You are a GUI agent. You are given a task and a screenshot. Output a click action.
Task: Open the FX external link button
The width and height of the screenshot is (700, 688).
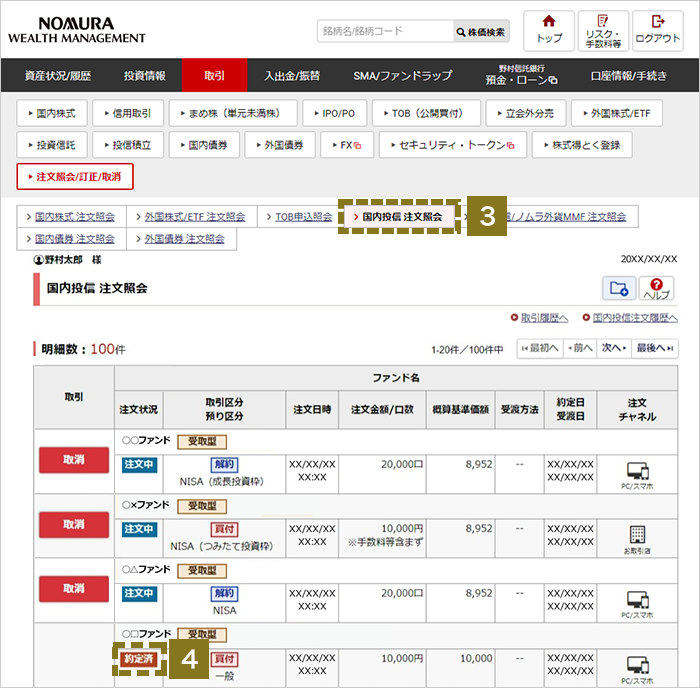click(347, 145)
